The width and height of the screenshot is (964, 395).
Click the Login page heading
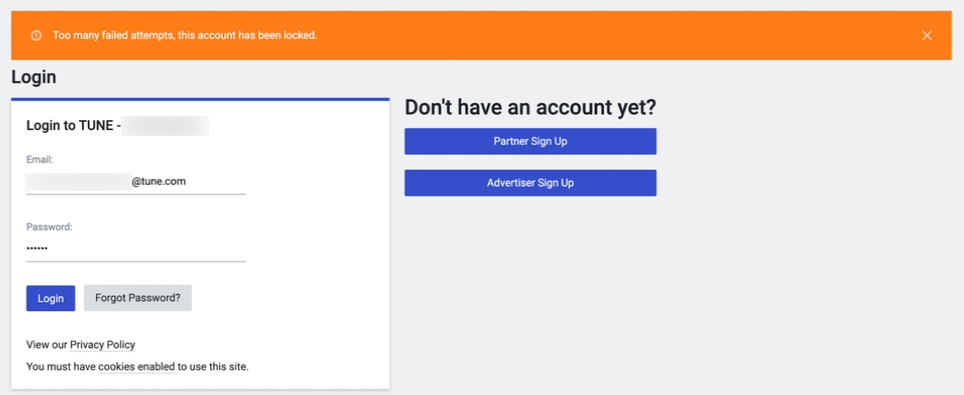tap(34, 78)
